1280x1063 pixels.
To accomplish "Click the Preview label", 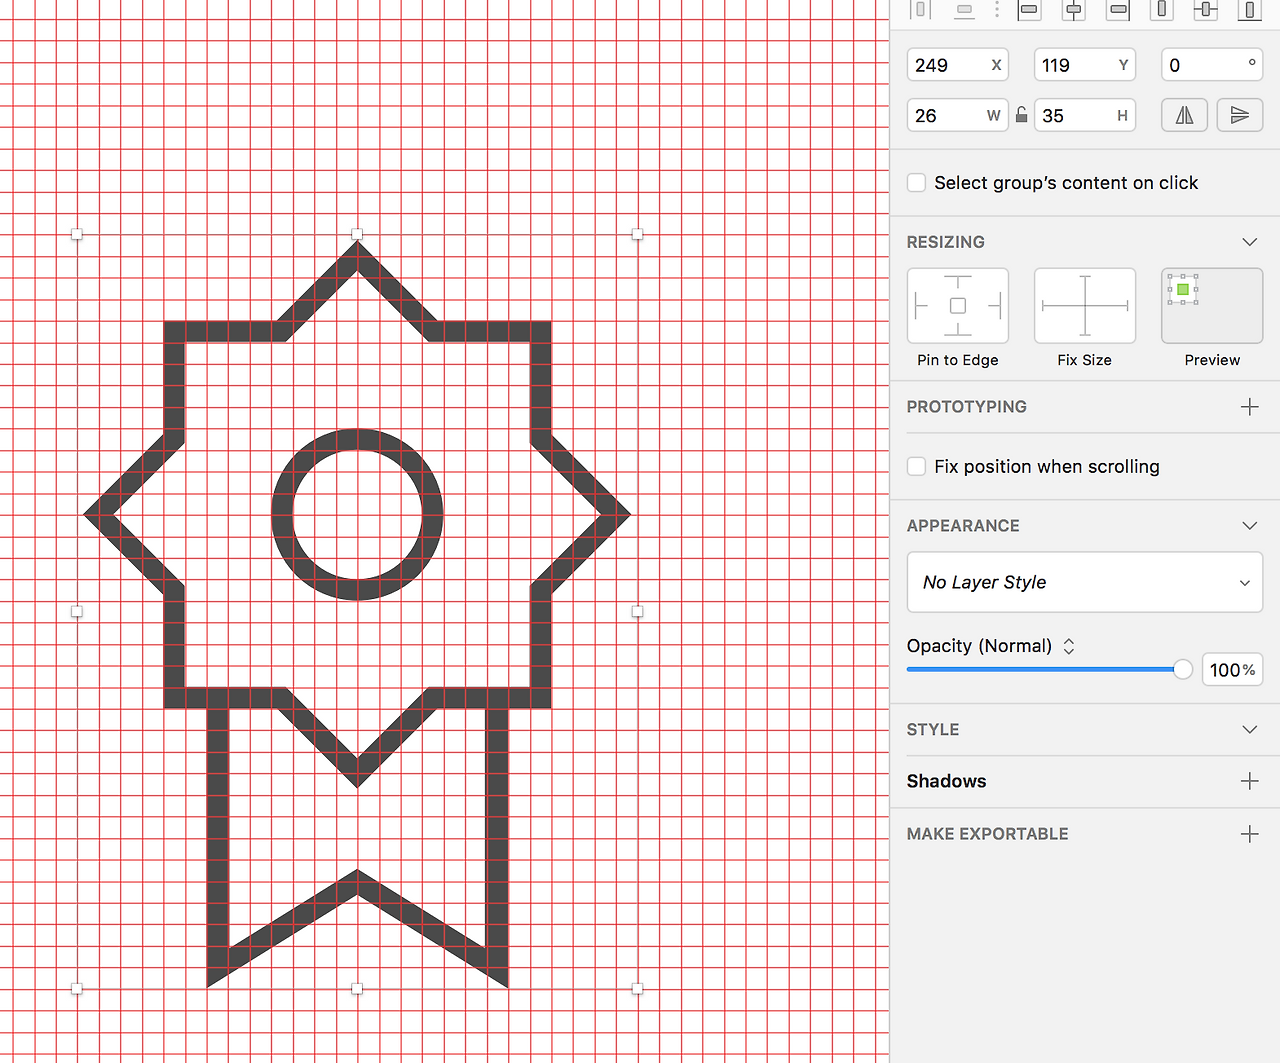I will (x=1212, y=360).
